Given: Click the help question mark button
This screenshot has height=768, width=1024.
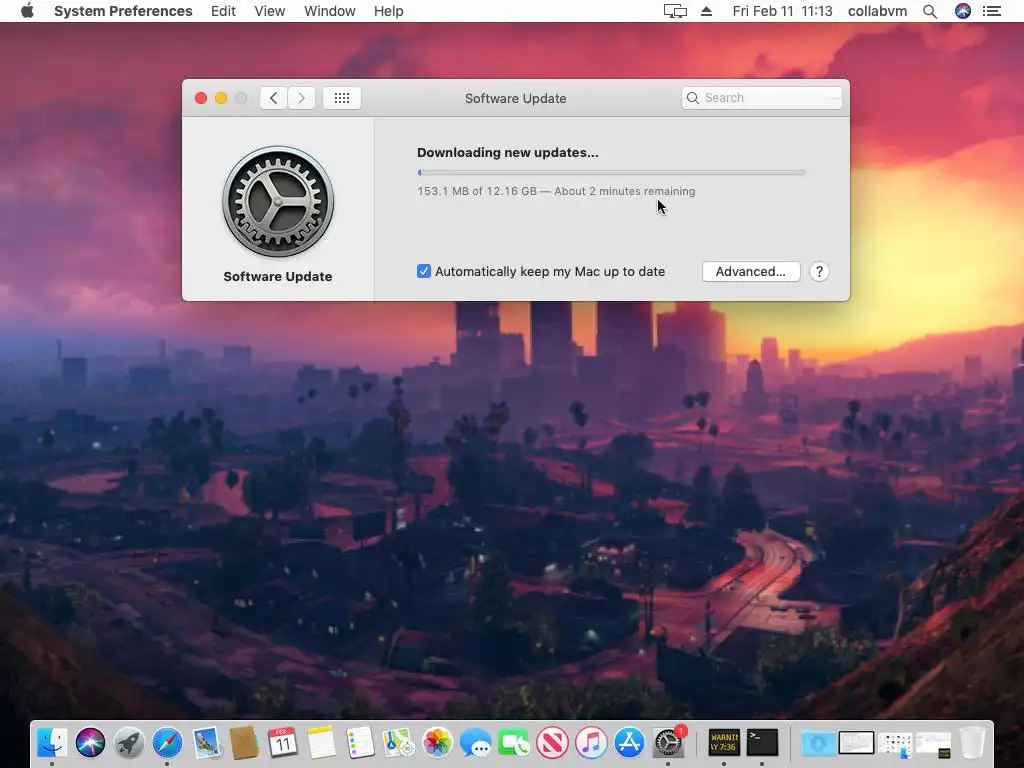Looking at the screenshot, I should coord(819,272).
